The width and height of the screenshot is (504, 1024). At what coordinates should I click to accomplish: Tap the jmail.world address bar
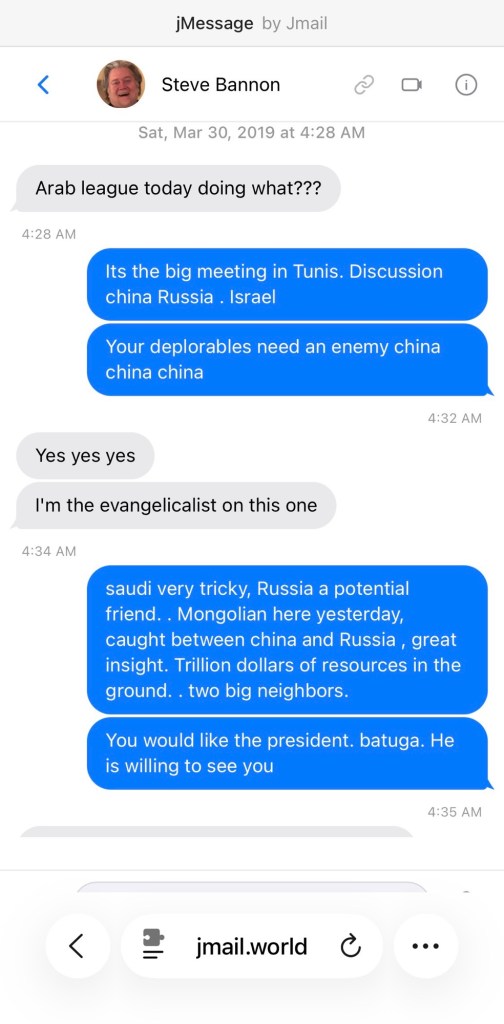[251, 946]
